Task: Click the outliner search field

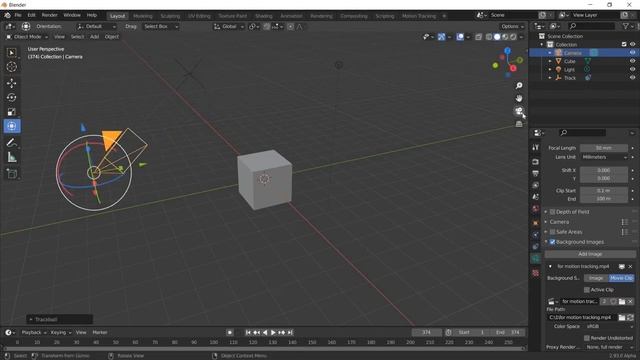Action: (591, 26)
